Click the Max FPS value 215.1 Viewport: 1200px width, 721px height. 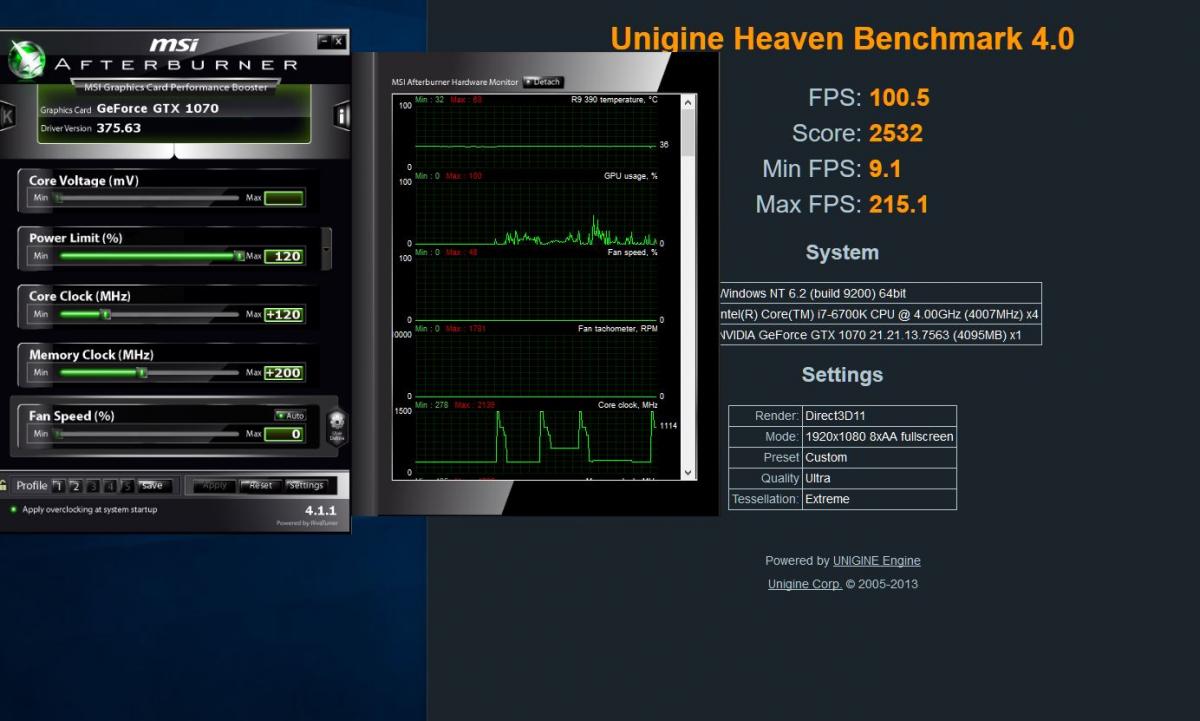coord(899,204)
